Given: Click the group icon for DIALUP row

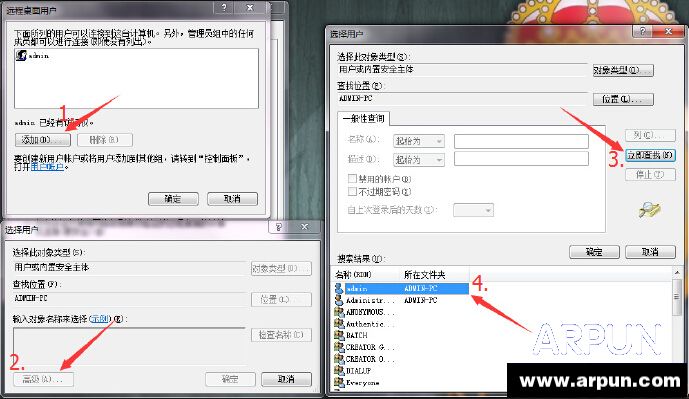Looking at the screenshot, I should (x=339, y=370).
